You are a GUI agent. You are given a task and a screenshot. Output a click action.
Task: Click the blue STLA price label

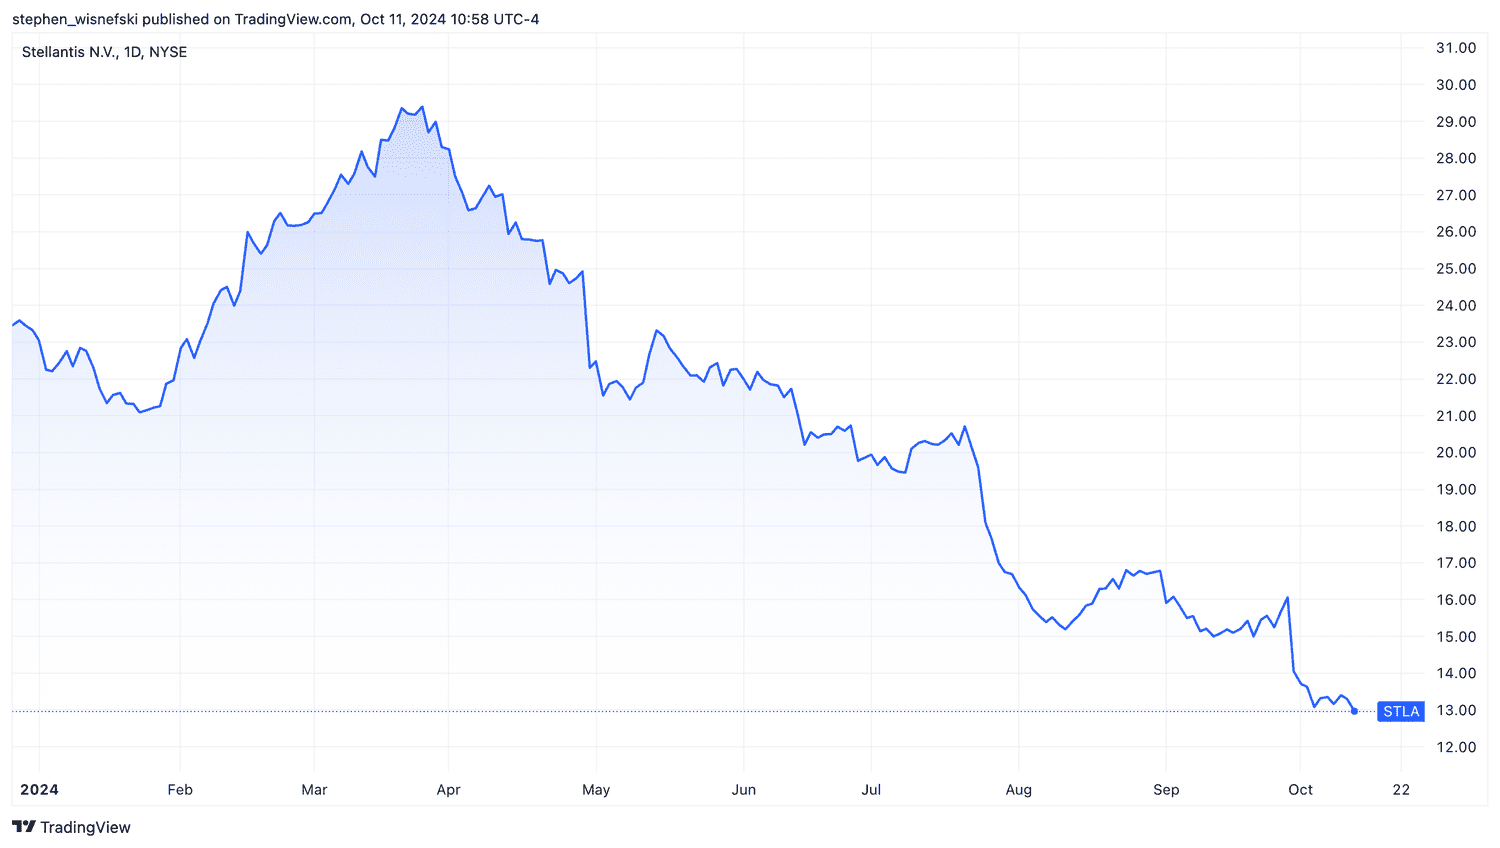click(1401, 711)
